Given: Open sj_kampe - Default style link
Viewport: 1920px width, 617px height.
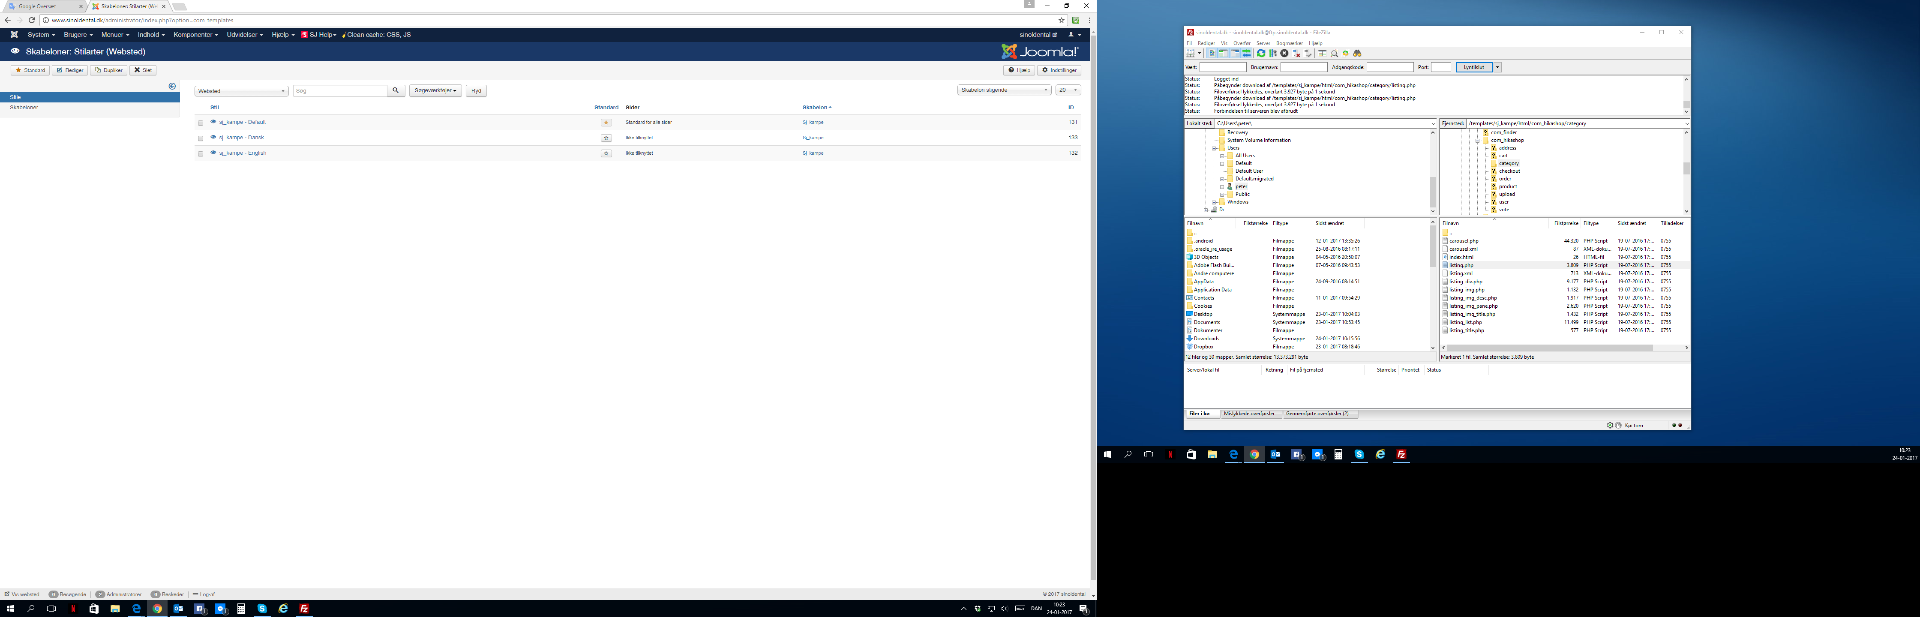Looking at the screenshot, I should pos(242,122).
